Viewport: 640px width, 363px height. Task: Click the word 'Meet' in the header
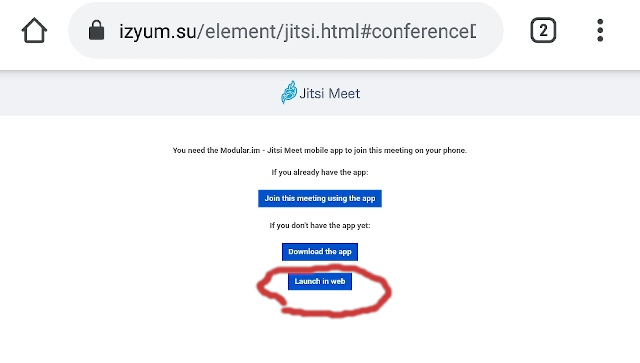(x=344, y=94)
